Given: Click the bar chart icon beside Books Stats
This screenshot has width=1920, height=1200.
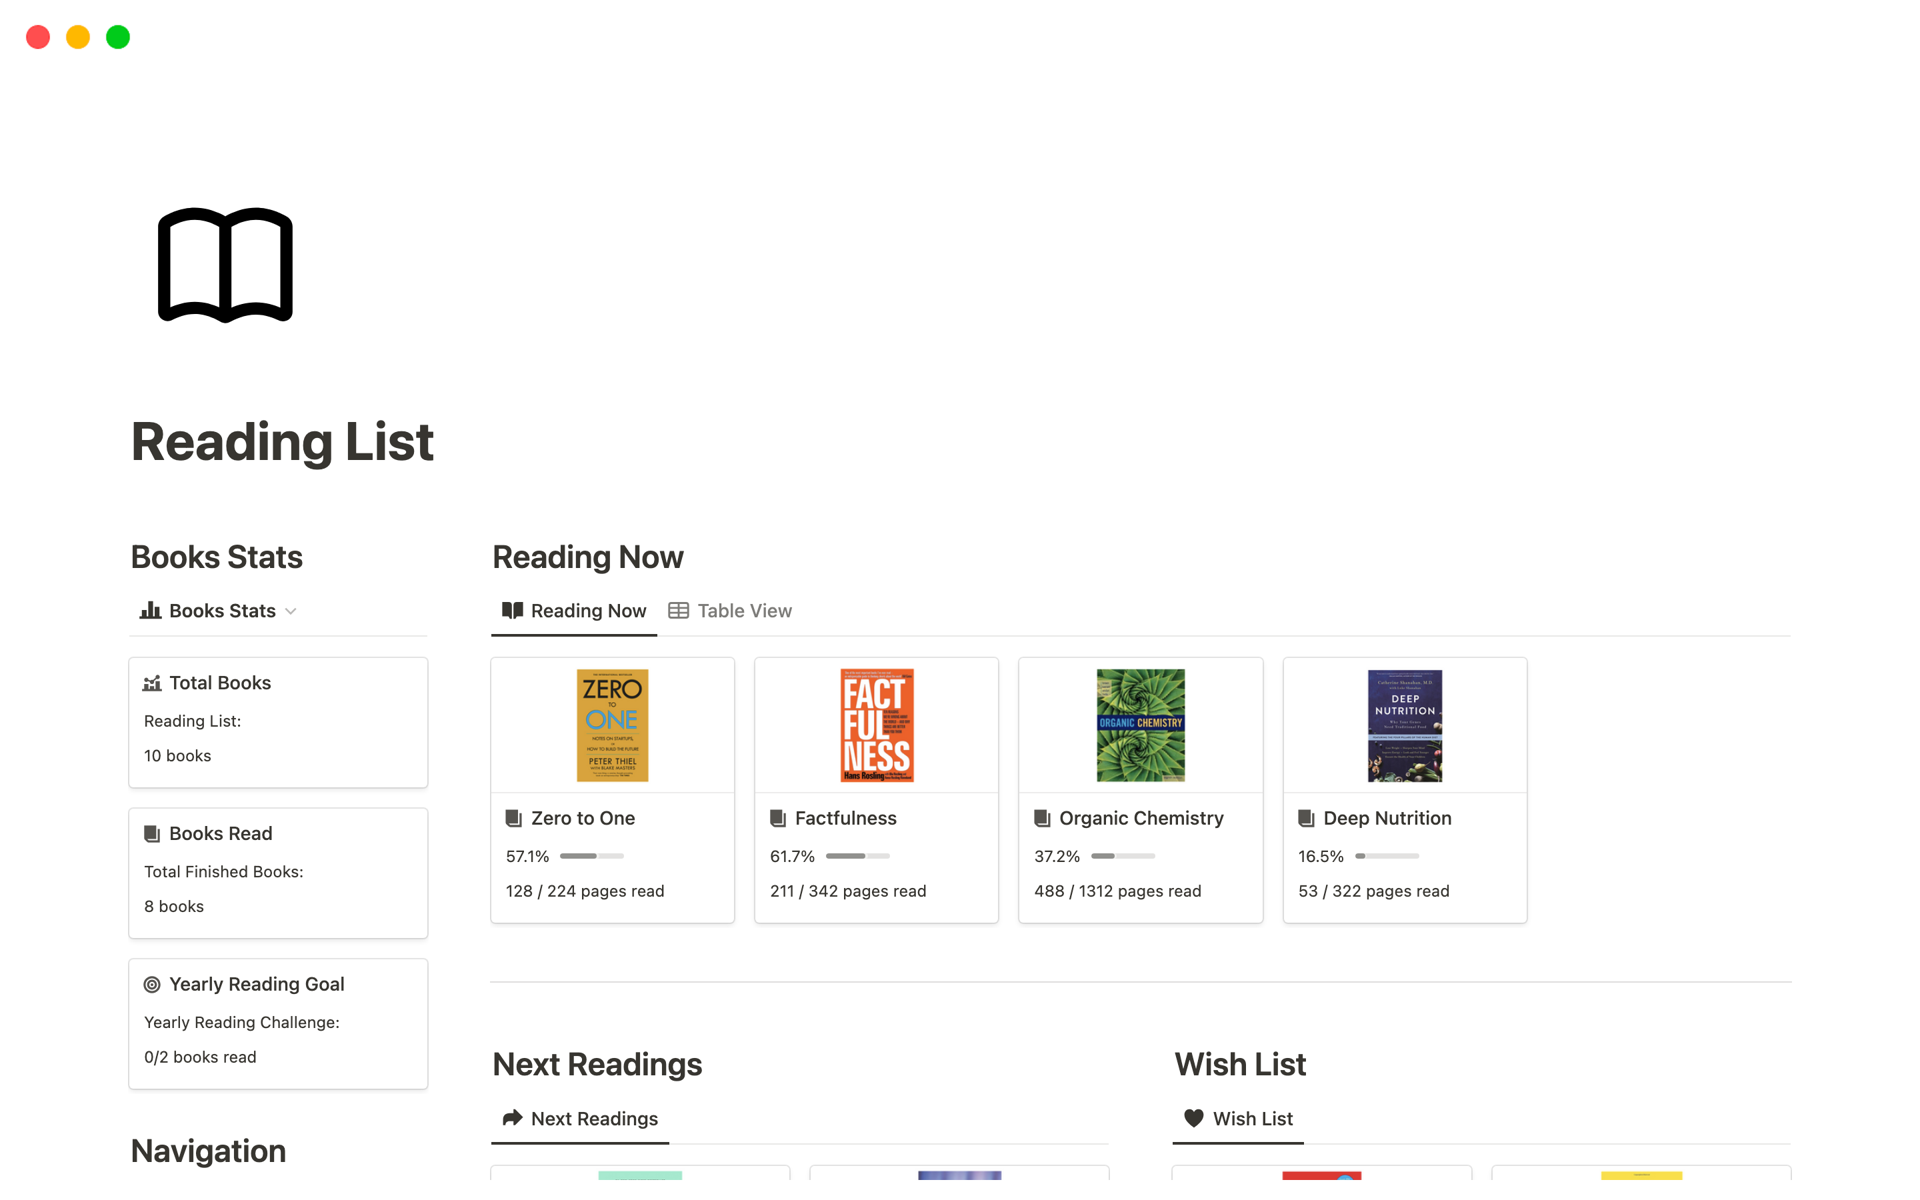Looking at the screenshot, I should coord(148,610).
